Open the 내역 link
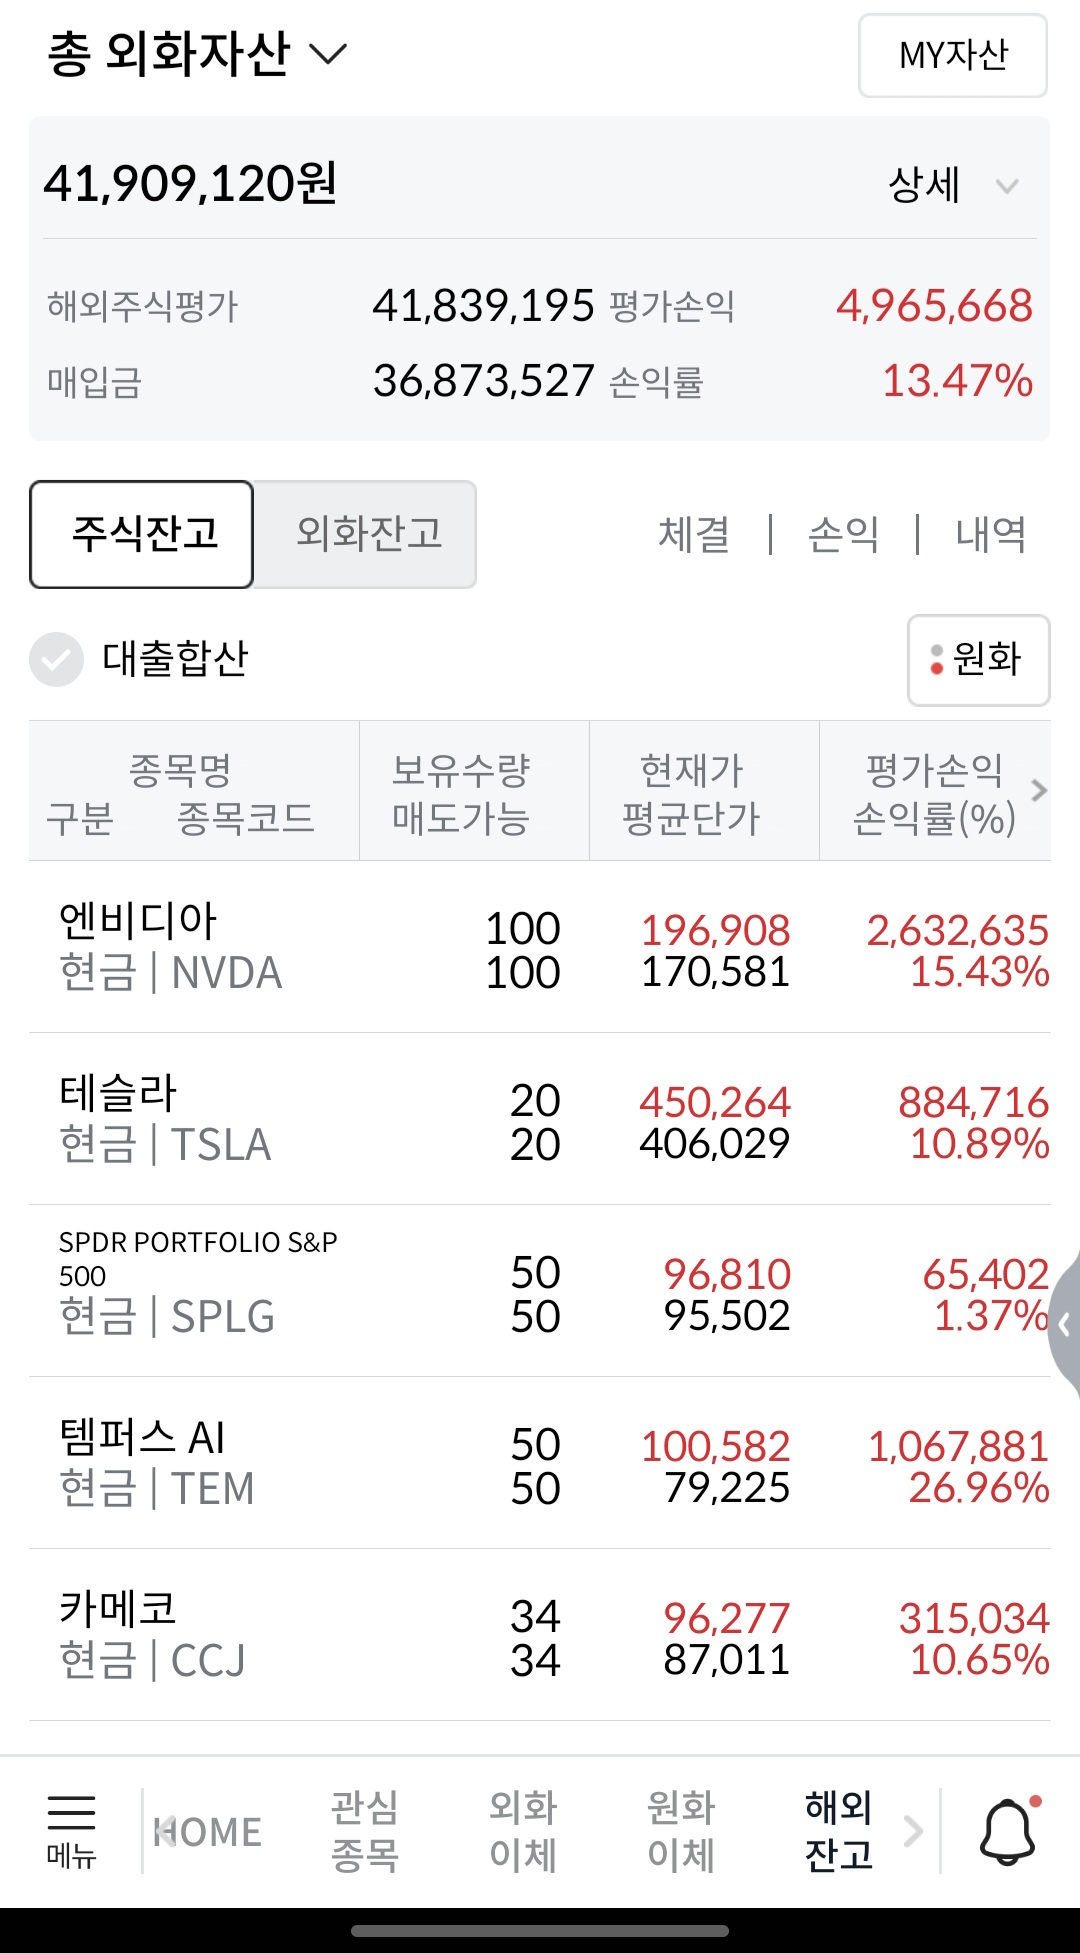1080x1953 pixels. [990, 534]
